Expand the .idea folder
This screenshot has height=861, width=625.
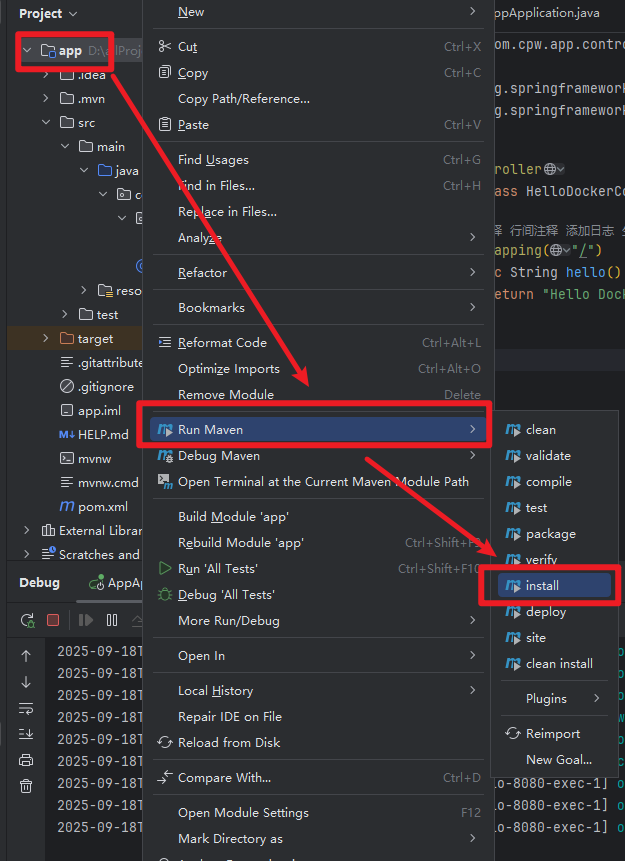pos(46,75)
